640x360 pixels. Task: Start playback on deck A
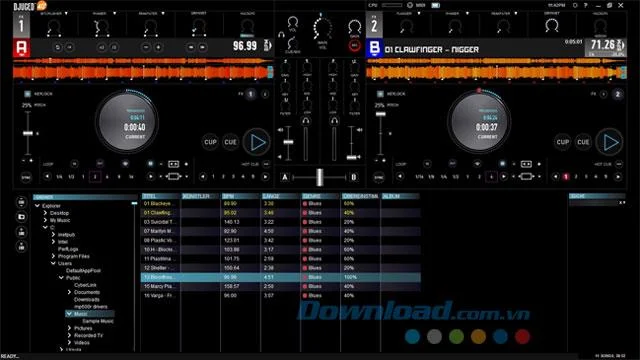[257, 142]
